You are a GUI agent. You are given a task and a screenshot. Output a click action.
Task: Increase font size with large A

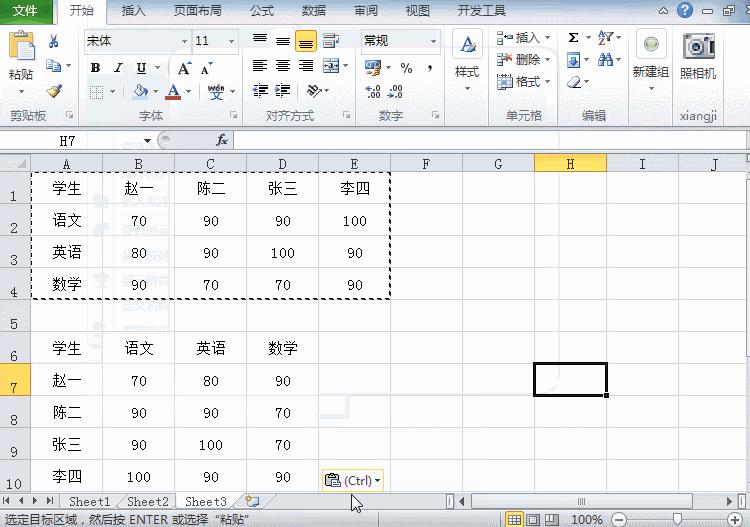tap(184, 69)
